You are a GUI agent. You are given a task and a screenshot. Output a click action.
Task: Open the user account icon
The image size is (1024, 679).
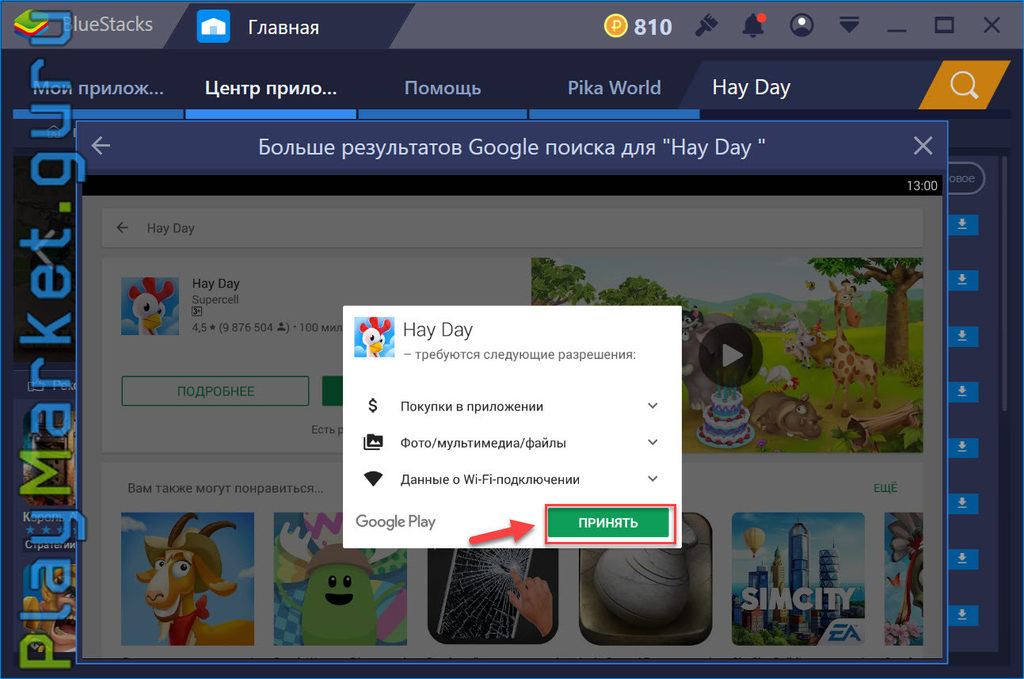(801, 26)
